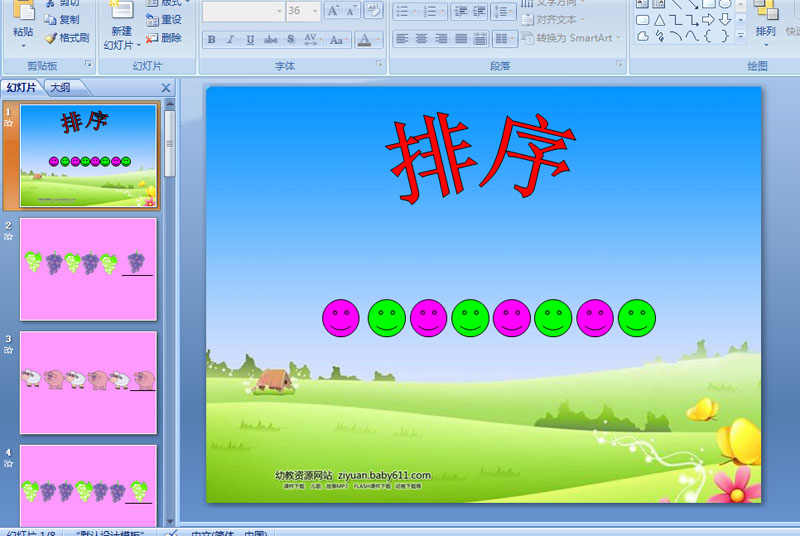Click the slide pane scrollbar thumb
This screenshot has width=800, height=536.
tap(170, 143)
